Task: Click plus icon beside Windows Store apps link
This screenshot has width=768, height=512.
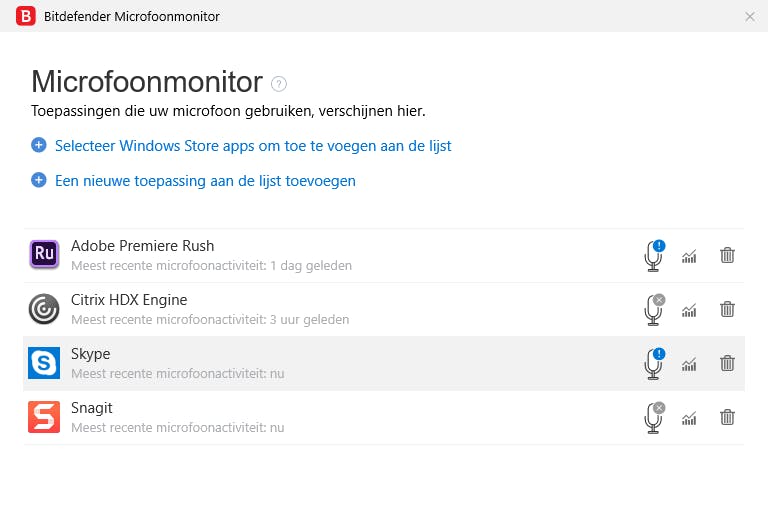Action: [39, 145]
